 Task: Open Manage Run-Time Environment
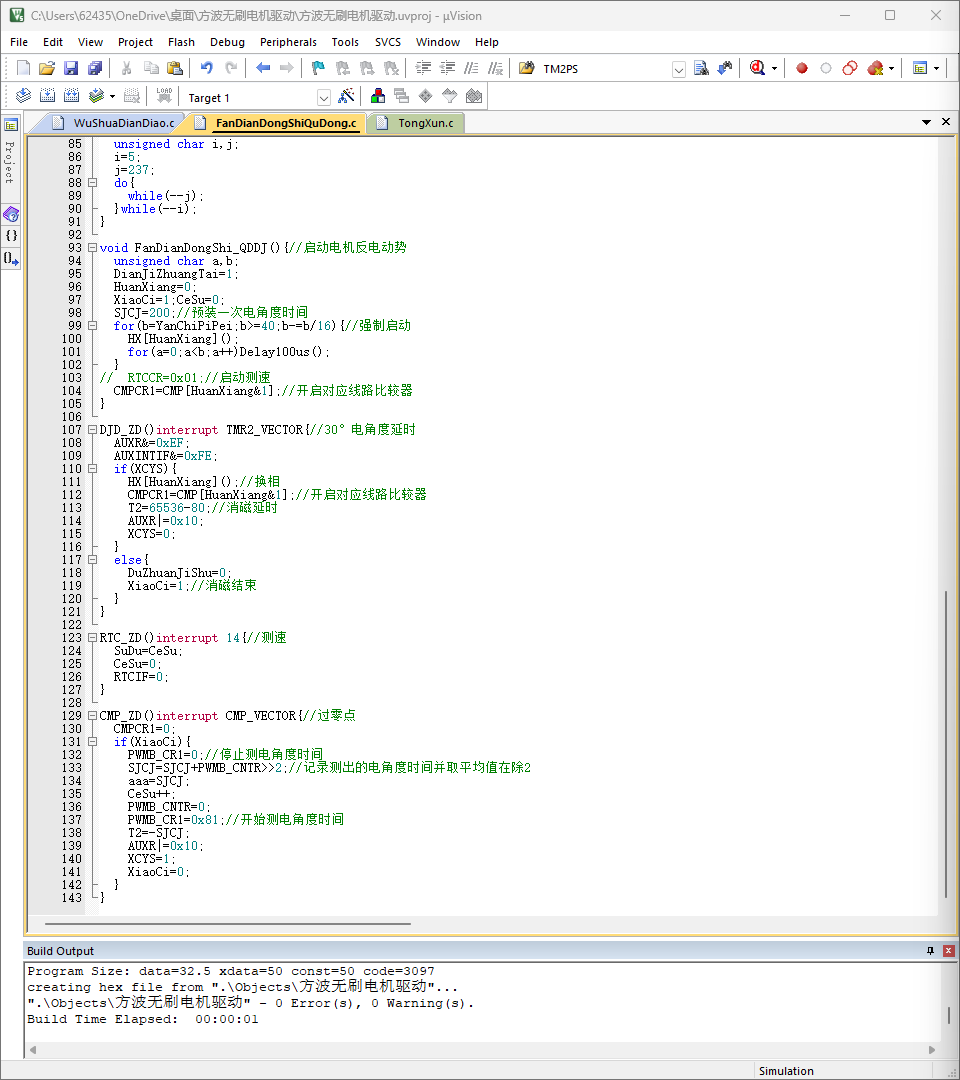(426, 96)
